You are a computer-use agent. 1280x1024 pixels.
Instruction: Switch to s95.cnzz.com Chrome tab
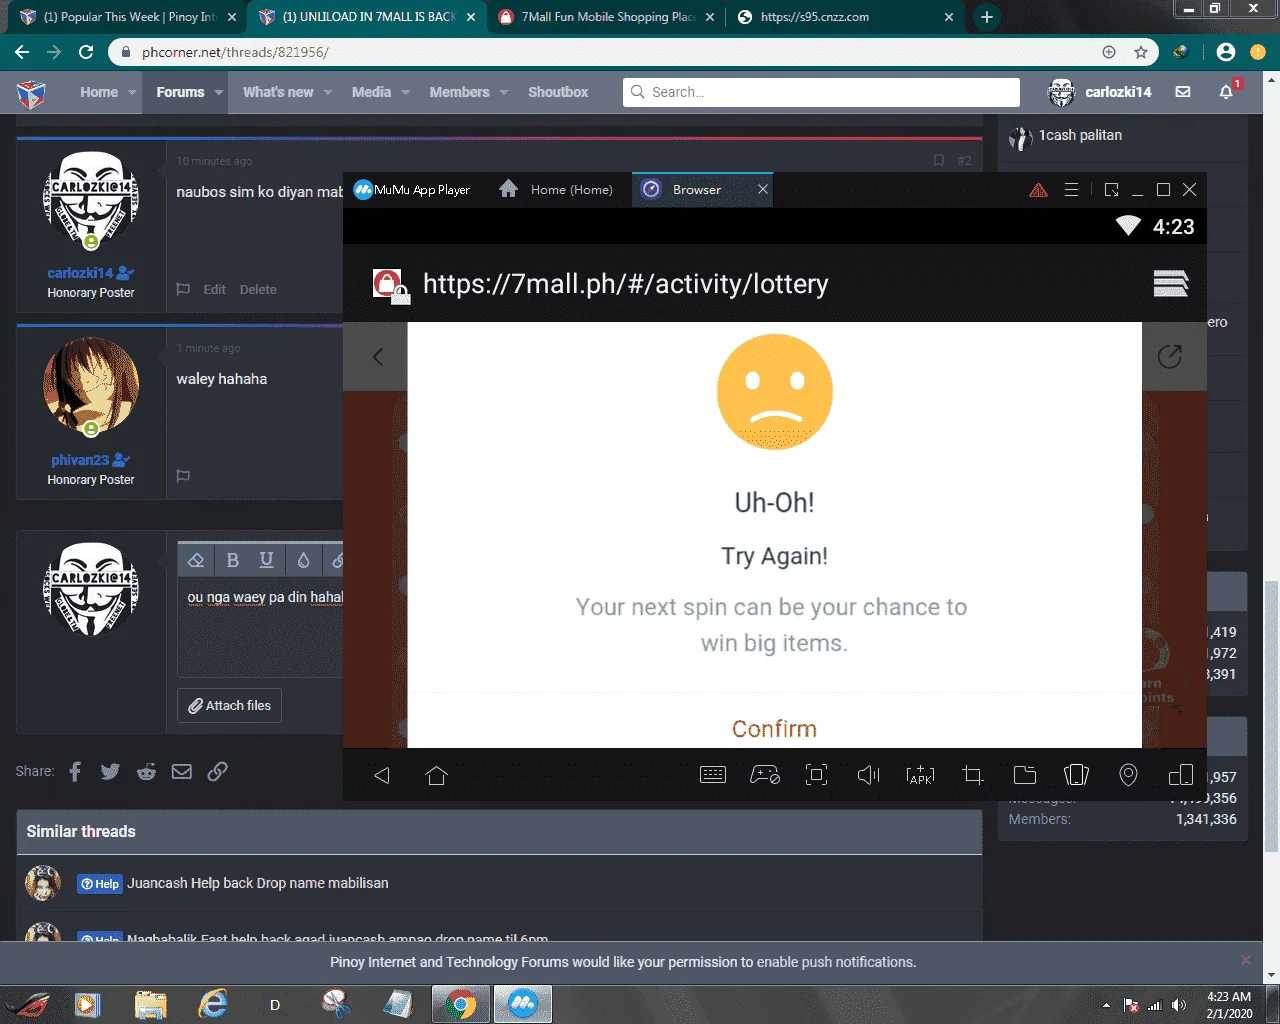846,17
